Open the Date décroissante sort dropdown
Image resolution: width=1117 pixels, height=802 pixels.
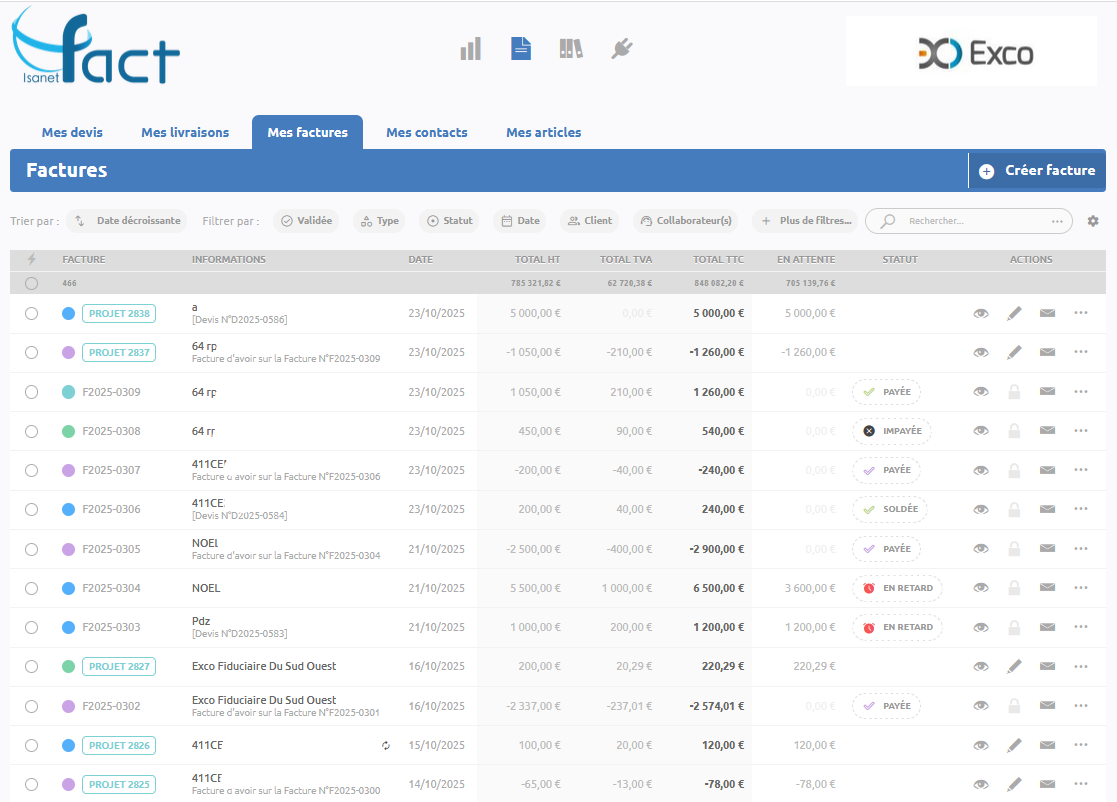coord(127,221)
